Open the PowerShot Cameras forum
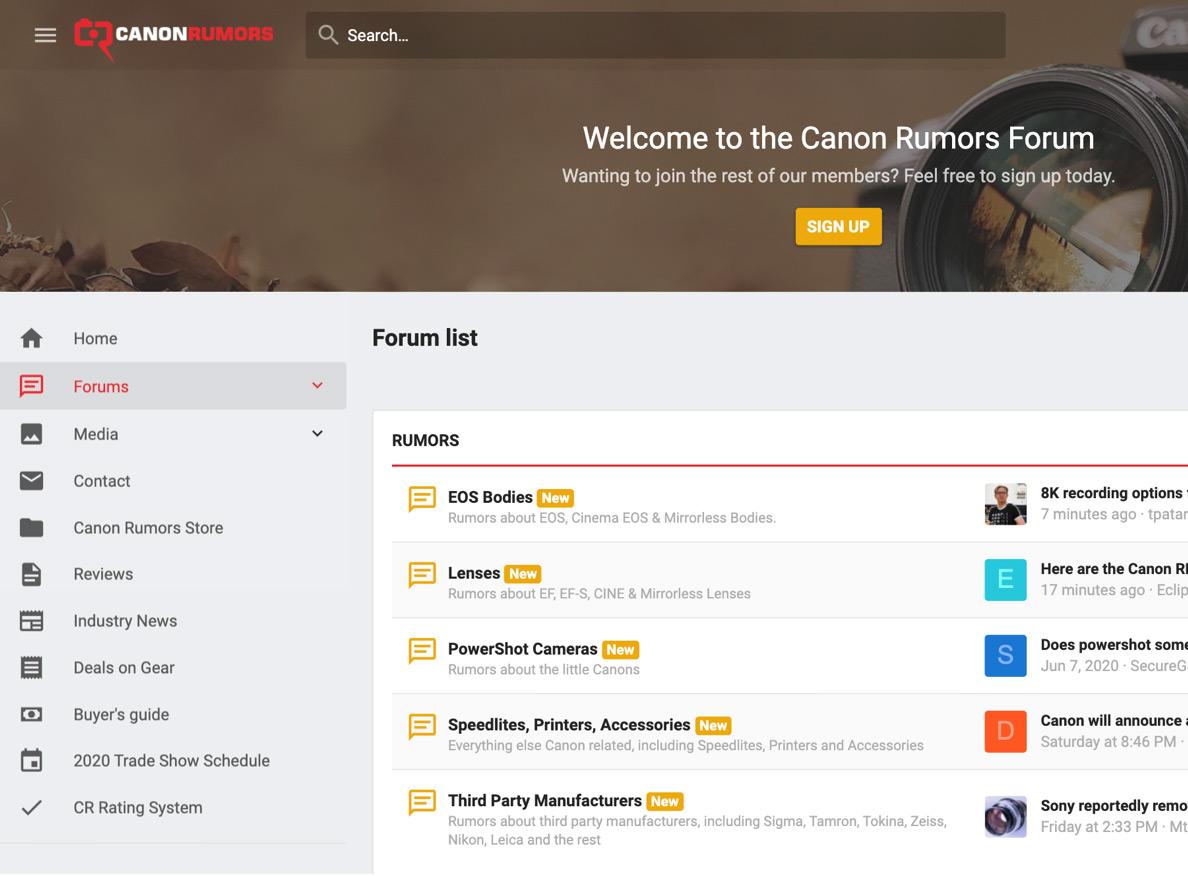1188x876 pixels. 522,649
